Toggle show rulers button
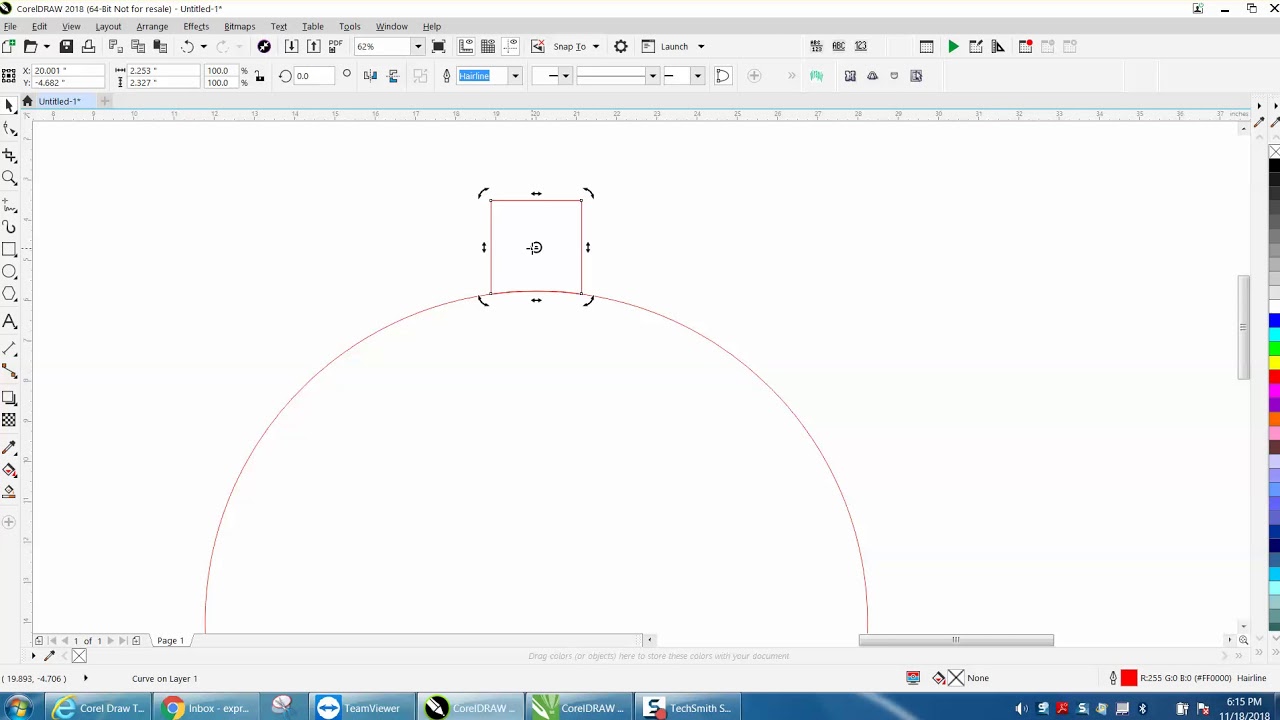 466,47
